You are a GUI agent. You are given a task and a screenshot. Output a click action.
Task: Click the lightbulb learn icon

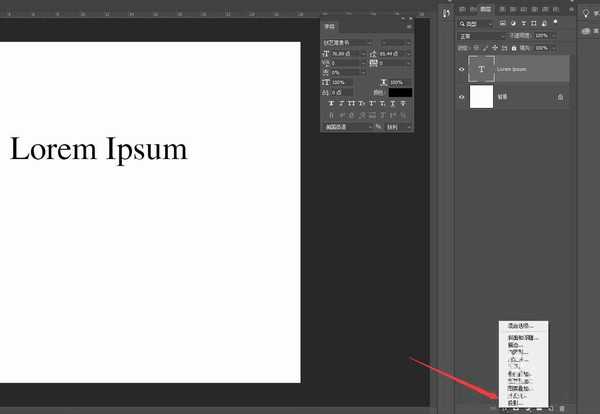click(588, 13)
